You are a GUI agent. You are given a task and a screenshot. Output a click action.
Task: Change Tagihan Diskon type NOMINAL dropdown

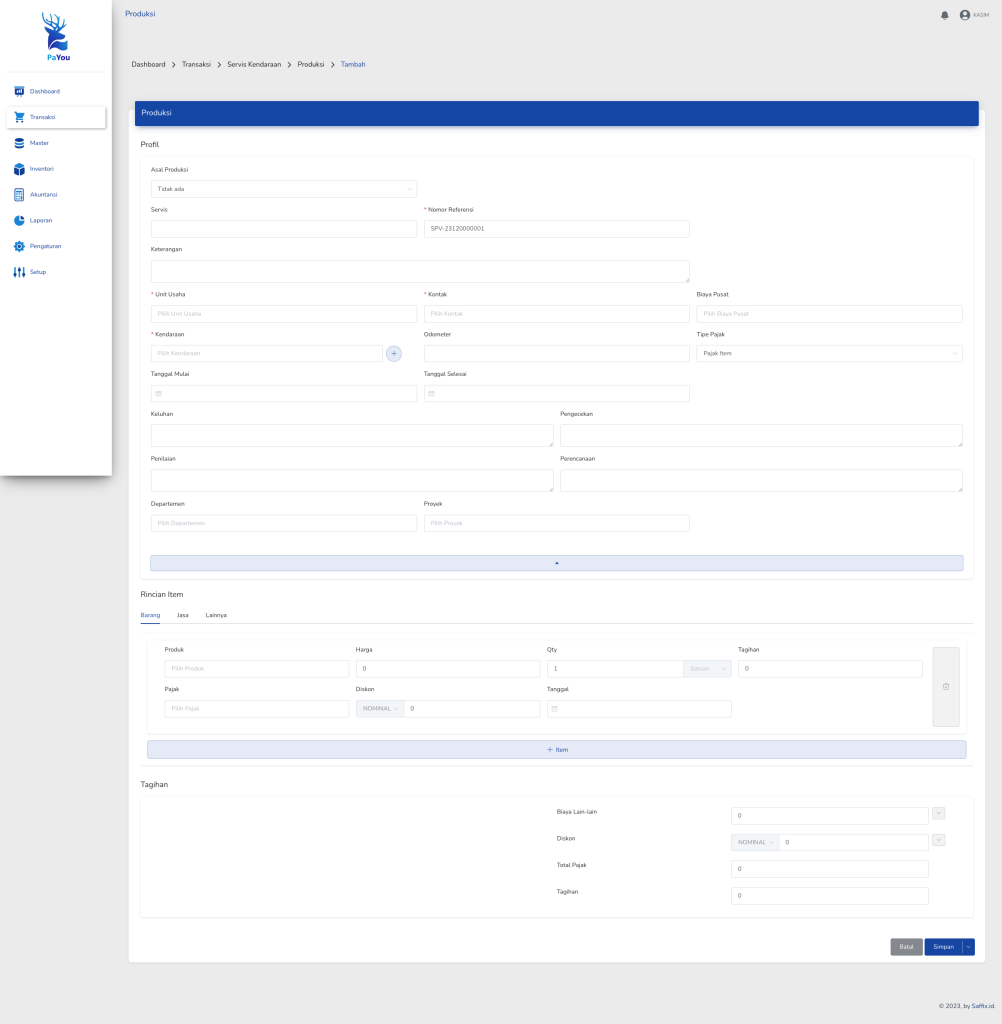coord(755,842)
